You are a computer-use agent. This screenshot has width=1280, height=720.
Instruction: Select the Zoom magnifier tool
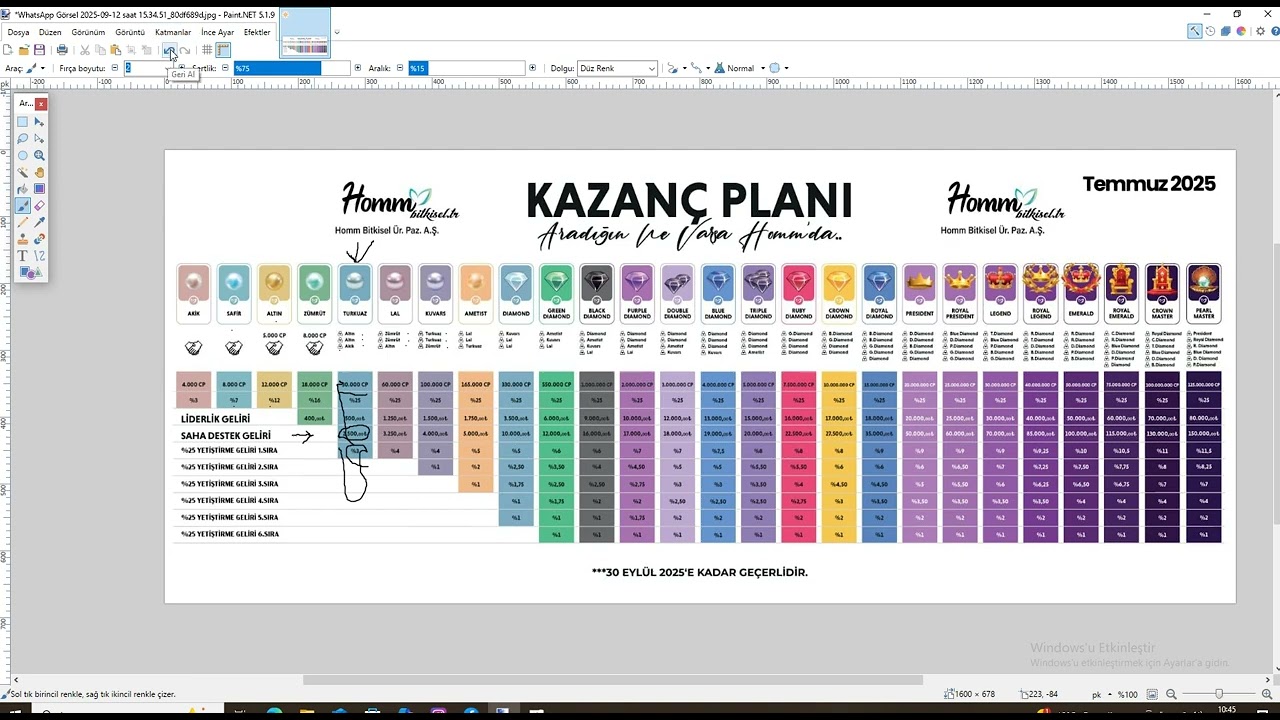(39, 155)
